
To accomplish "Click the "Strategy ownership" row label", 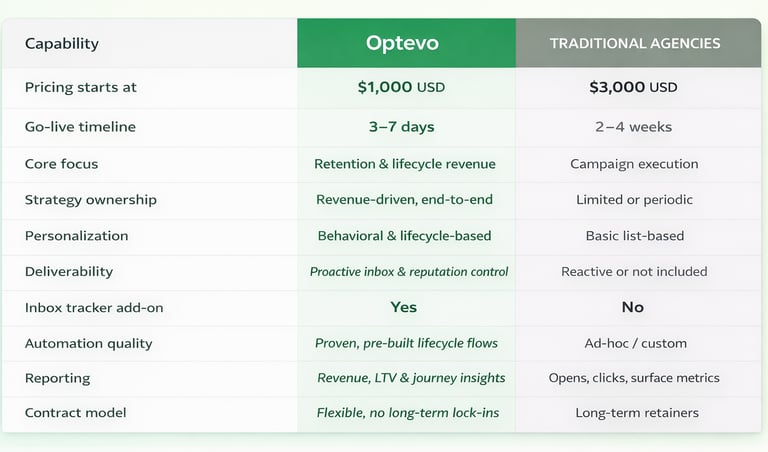I will [x=91, y=200].
